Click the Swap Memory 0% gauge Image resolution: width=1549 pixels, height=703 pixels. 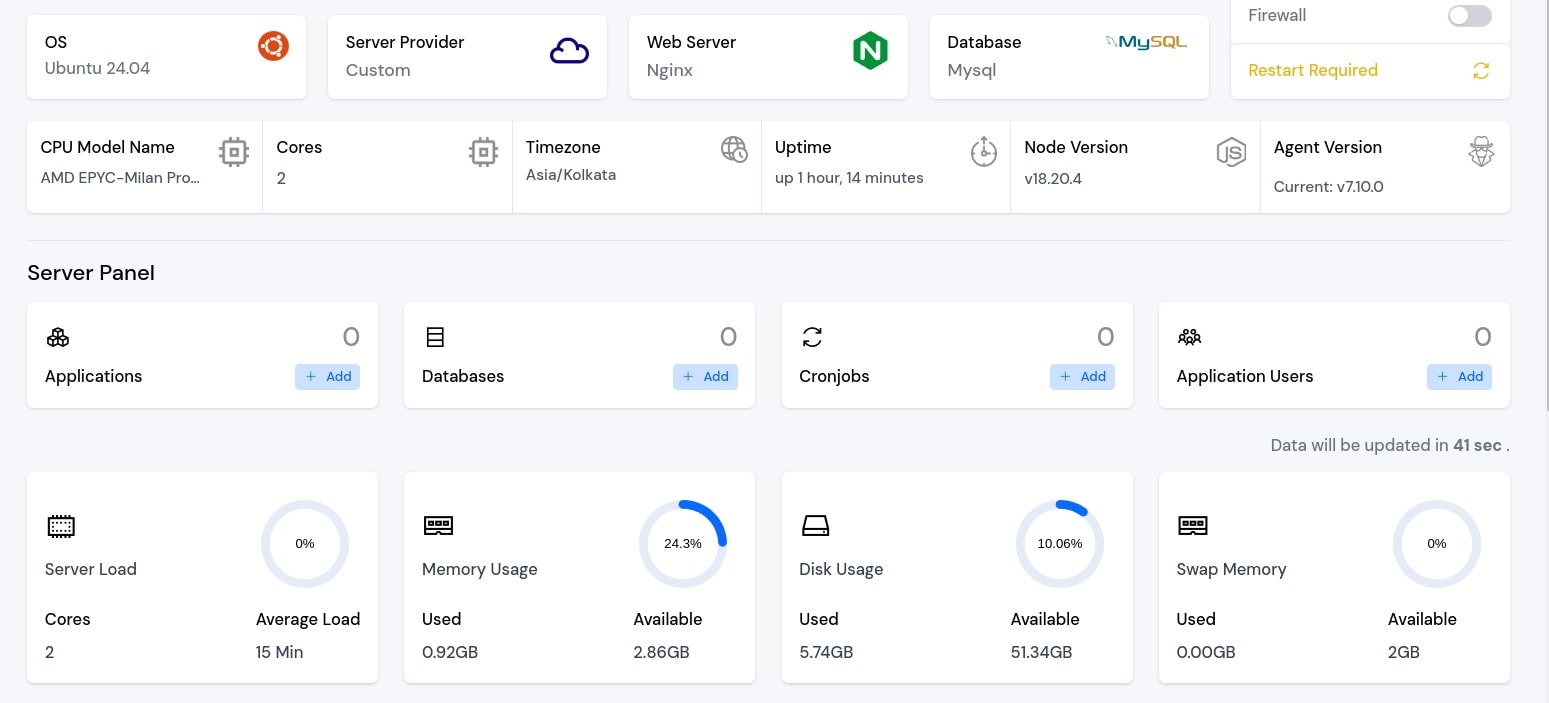[1437, 544]
